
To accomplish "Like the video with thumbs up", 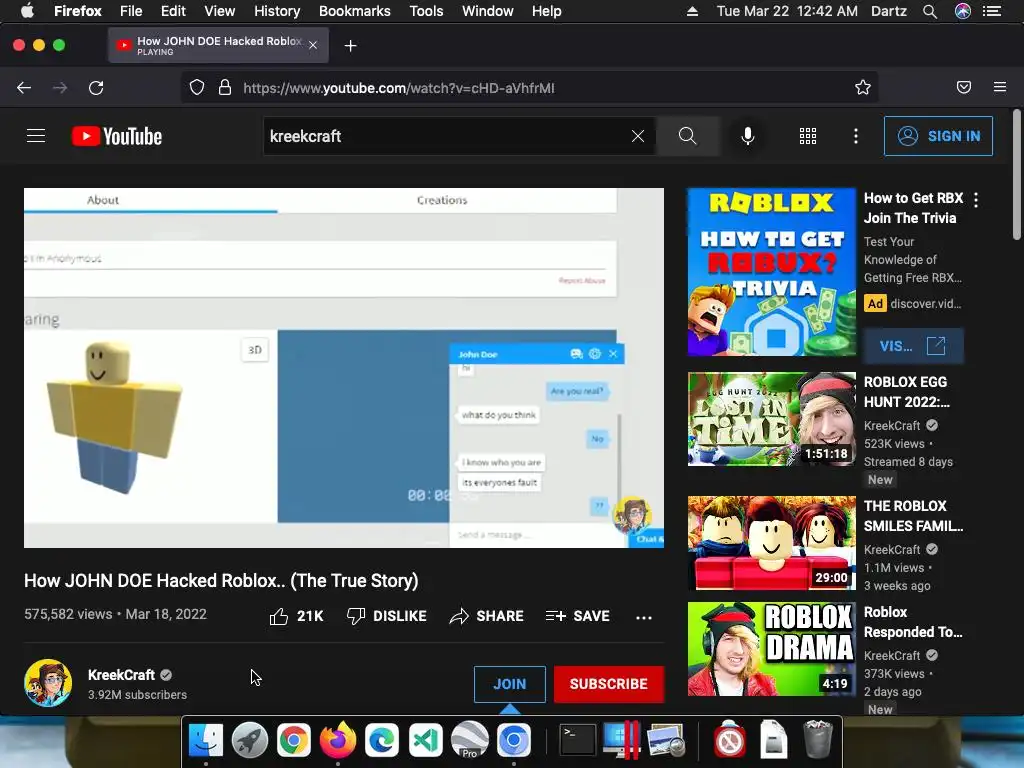I will point(296,616).
